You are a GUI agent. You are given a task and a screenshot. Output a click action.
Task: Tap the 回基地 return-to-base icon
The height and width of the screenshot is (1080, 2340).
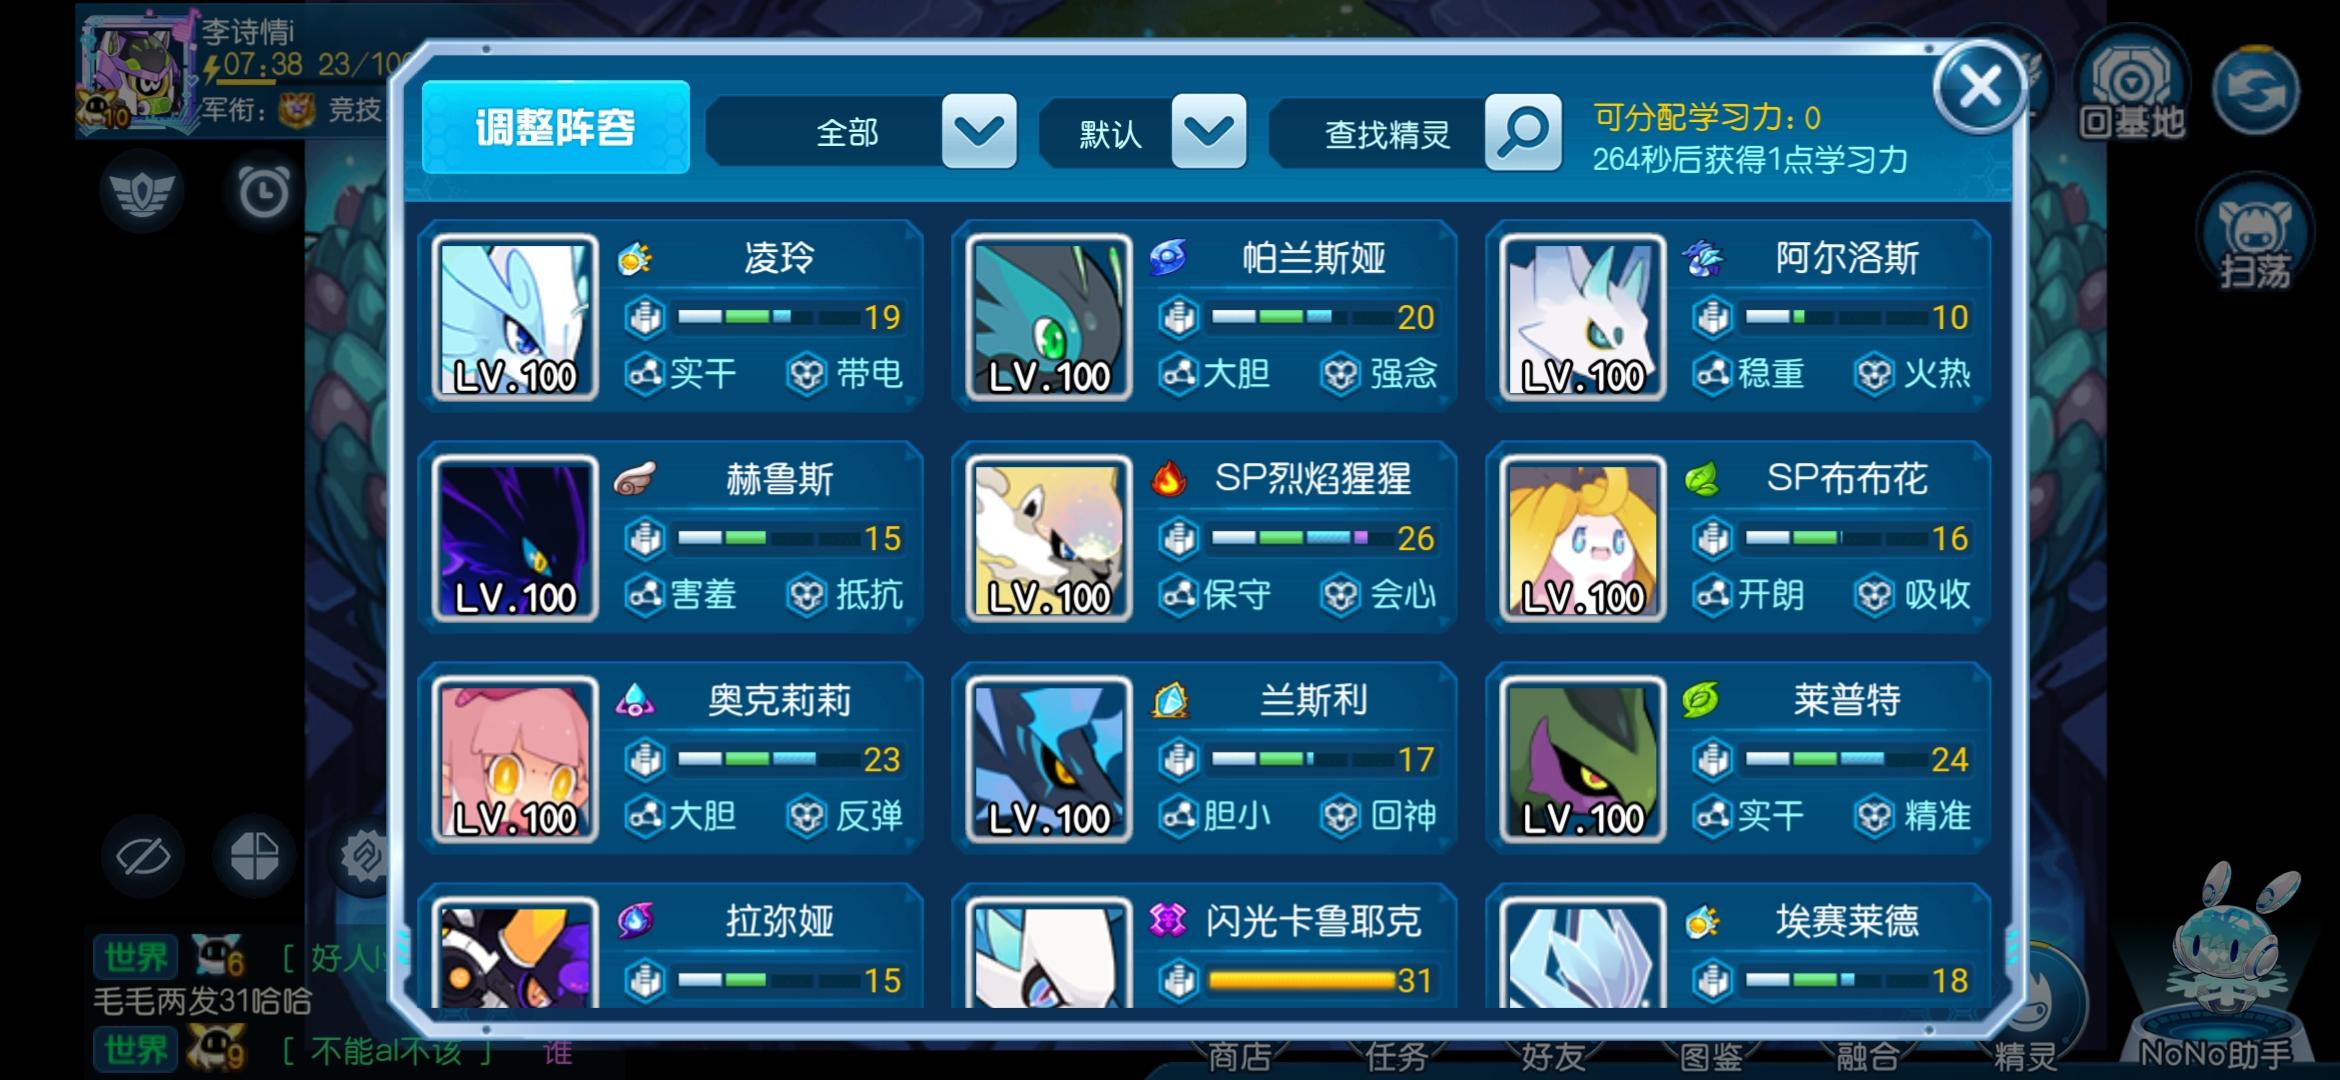click(x=2132, y=92)
